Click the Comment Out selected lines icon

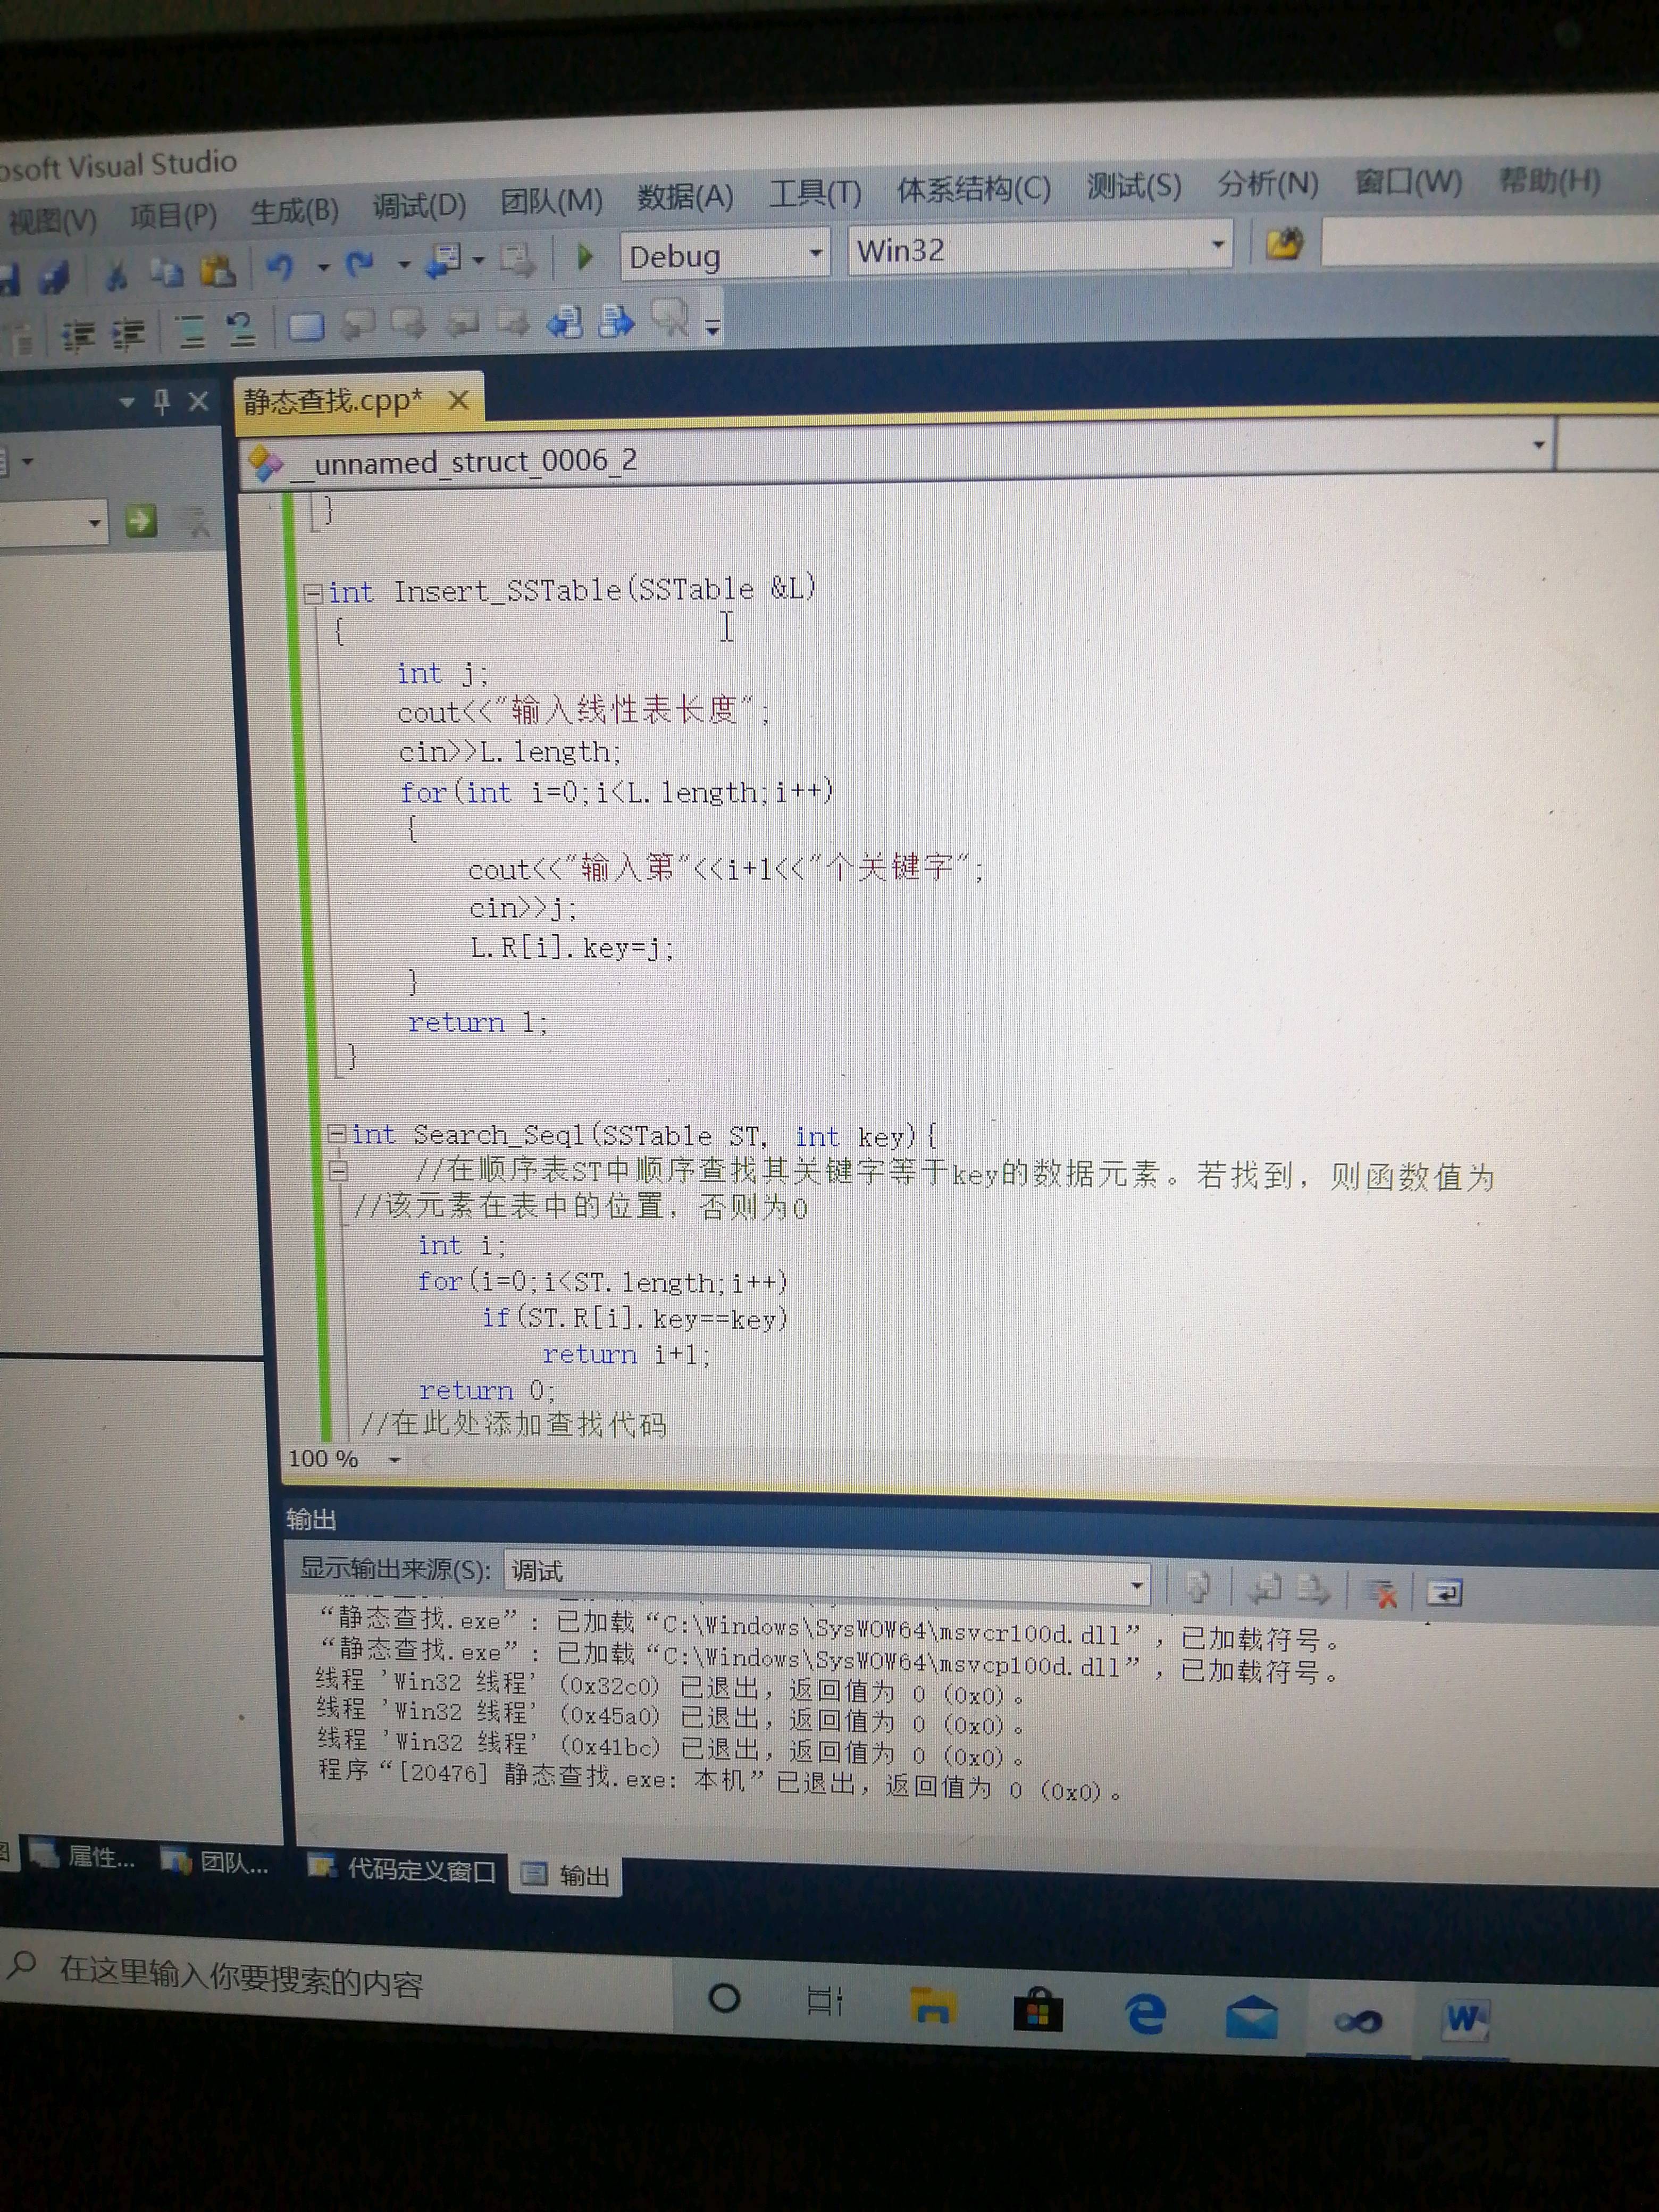(190, 331)
